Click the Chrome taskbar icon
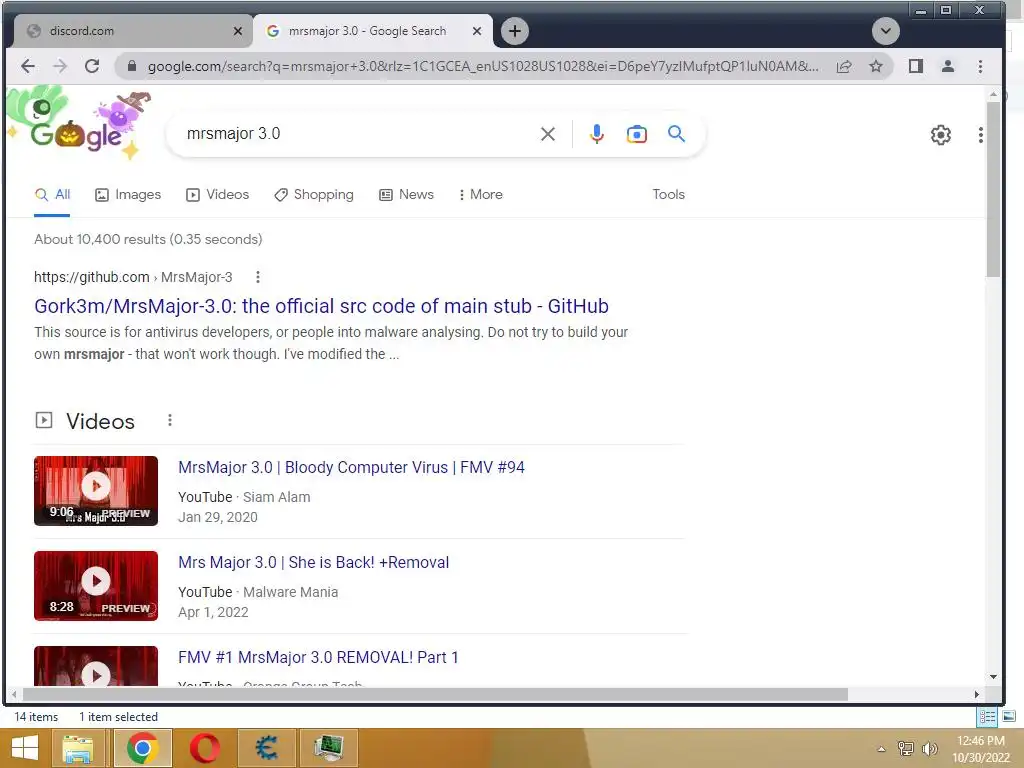 pyautogui.click(x=143, y=748)
